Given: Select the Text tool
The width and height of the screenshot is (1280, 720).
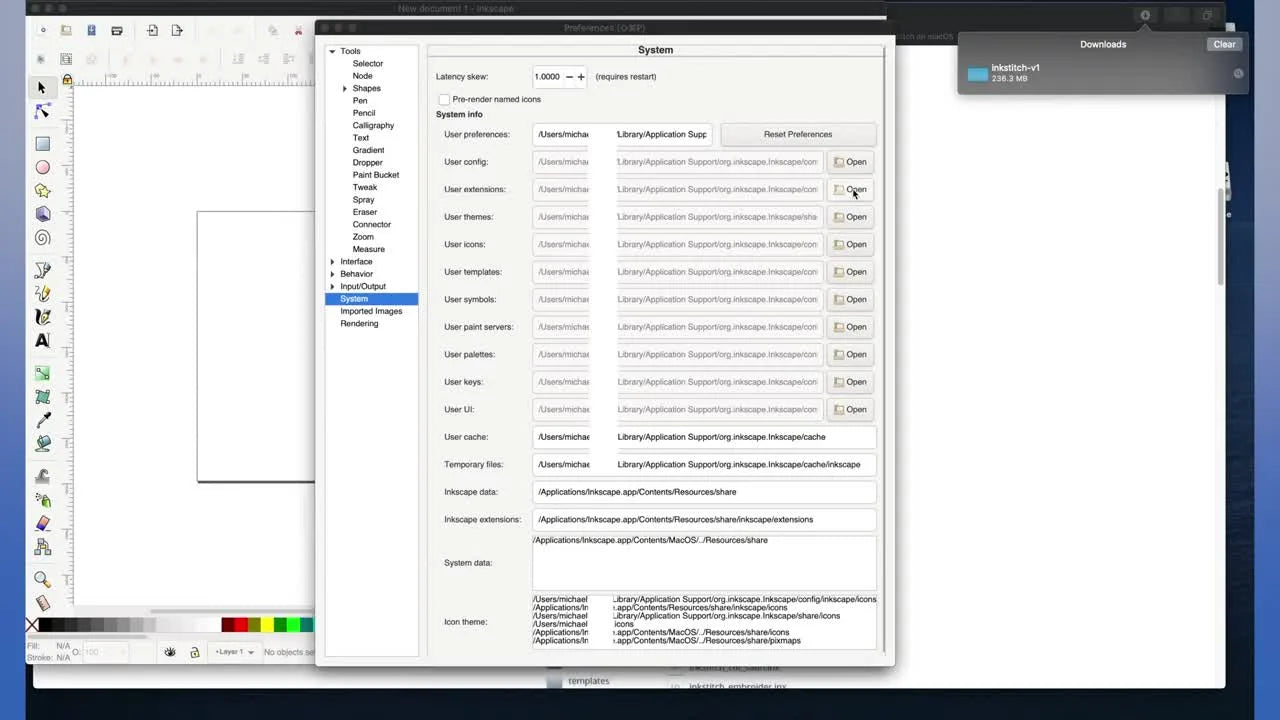Looking at the screenshot, I should [42, 341].
